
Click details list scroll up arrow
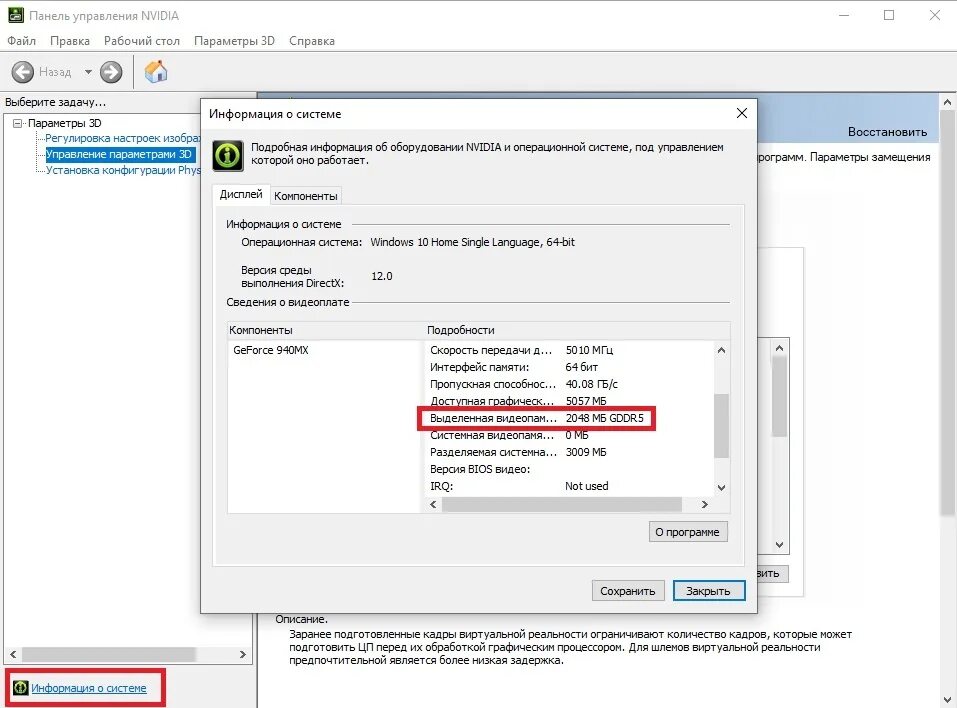click(x=721, y=350)
